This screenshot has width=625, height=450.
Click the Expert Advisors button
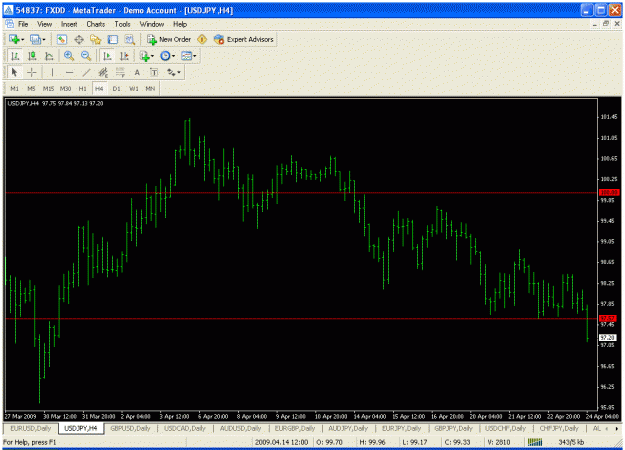244,39
